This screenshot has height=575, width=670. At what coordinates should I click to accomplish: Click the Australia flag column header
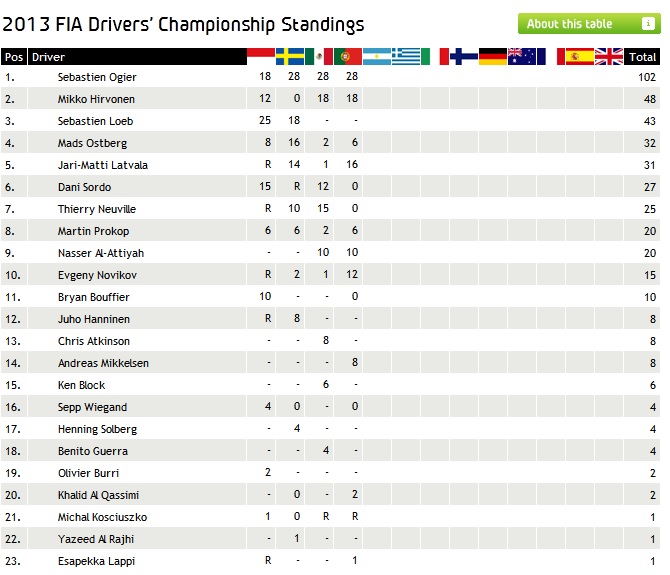522,57
